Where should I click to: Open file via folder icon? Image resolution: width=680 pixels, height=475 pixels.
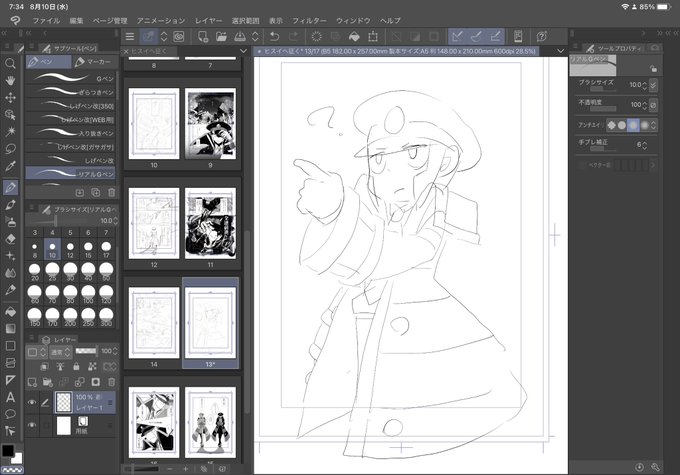pyautogui.click(x=221, y=36)
